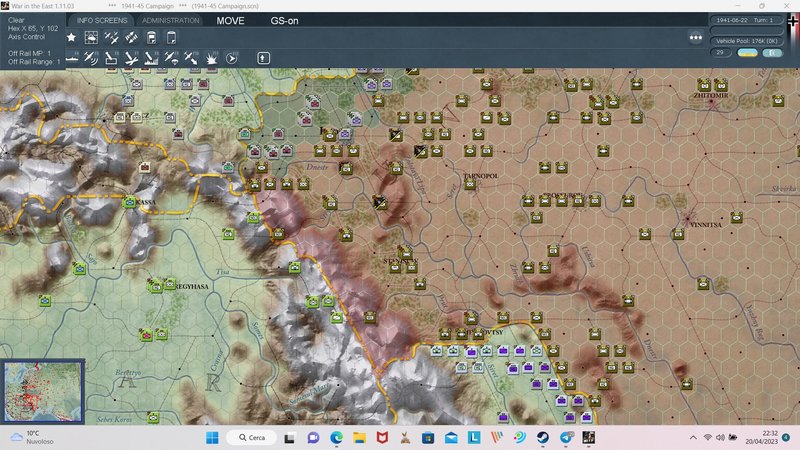Viewport: 800px width, 450px height.
Task: Open the satellite-shaped info screen icon
Action: coord(131,37)
